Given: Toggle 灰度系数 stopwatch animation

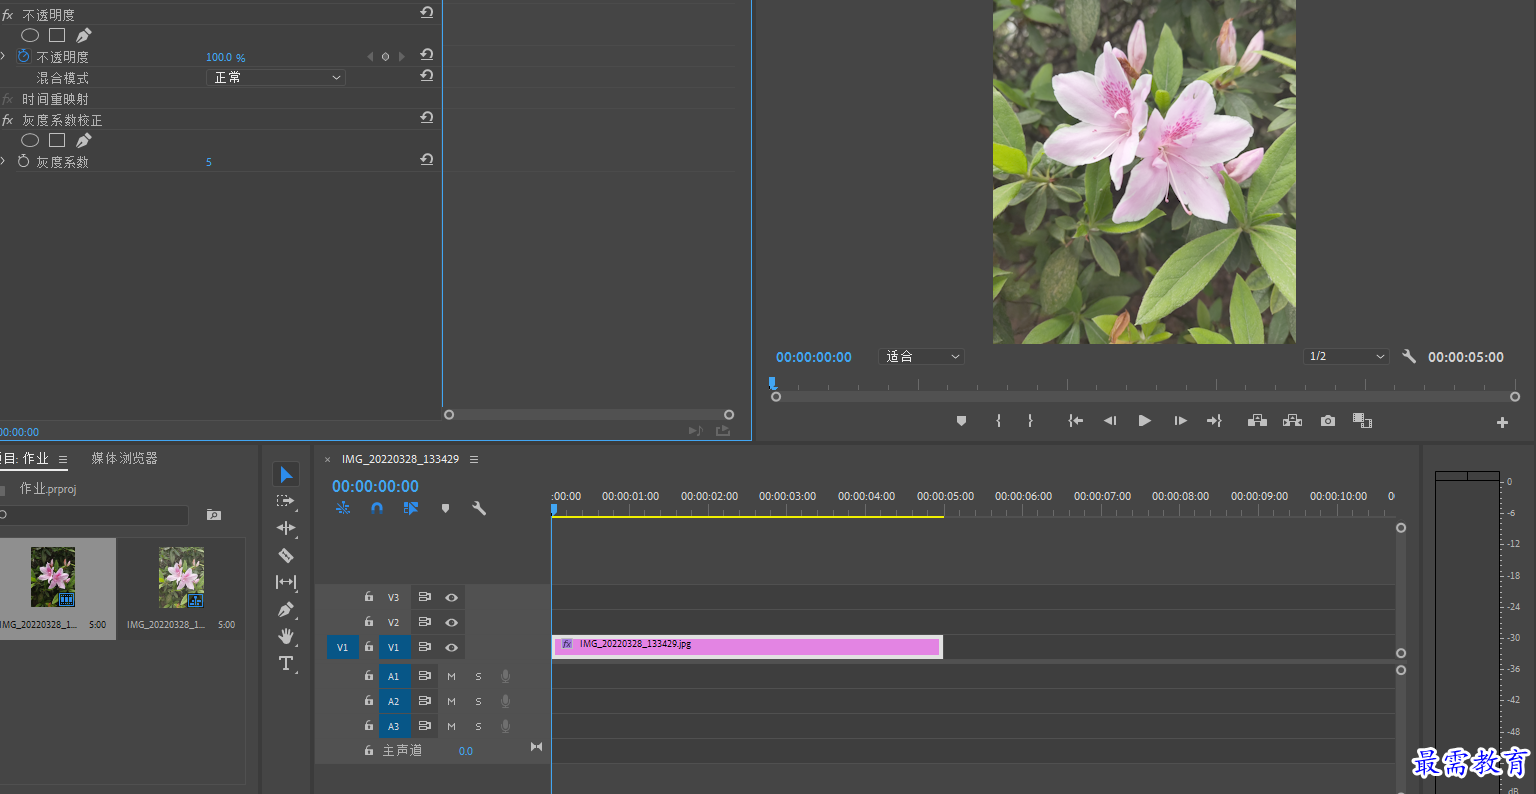Looking at the screenshot, I should click(24, 161).
